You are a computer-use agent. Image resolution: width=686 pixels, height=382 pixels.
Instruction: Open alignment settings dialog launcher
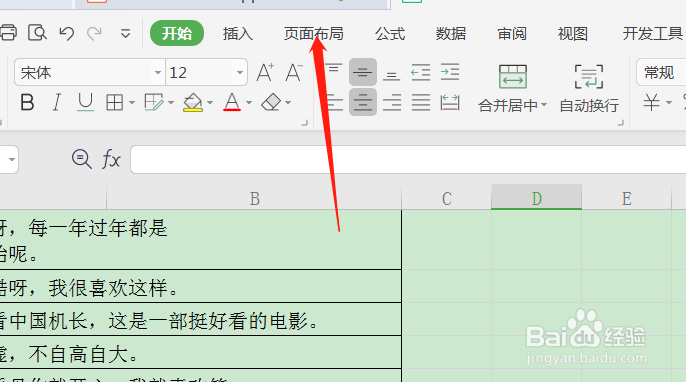pos(620,123)
